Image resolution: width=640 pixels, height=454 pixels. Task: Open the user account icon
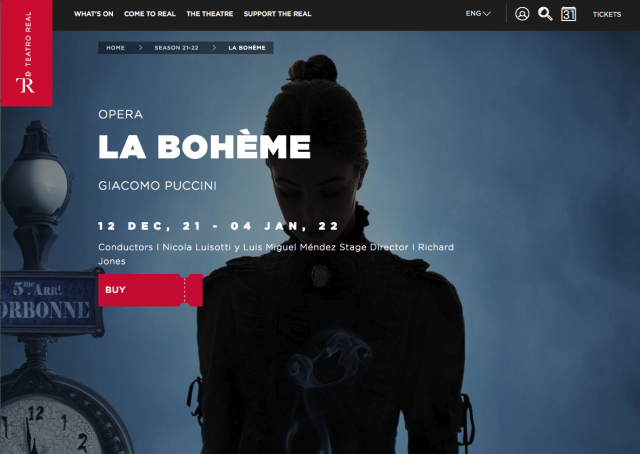tap(522, 14)
